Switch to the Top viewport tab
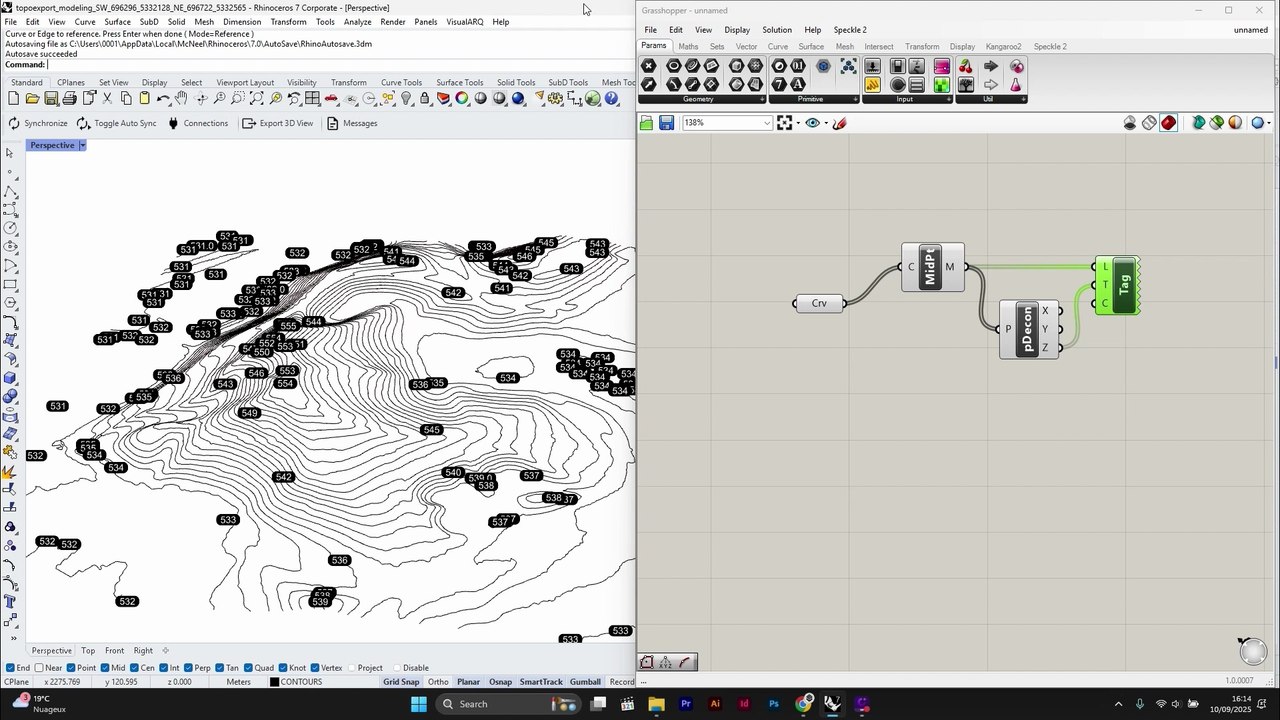Image resolution: width=1280 pixels, height=720 pixels. (88, 650)
